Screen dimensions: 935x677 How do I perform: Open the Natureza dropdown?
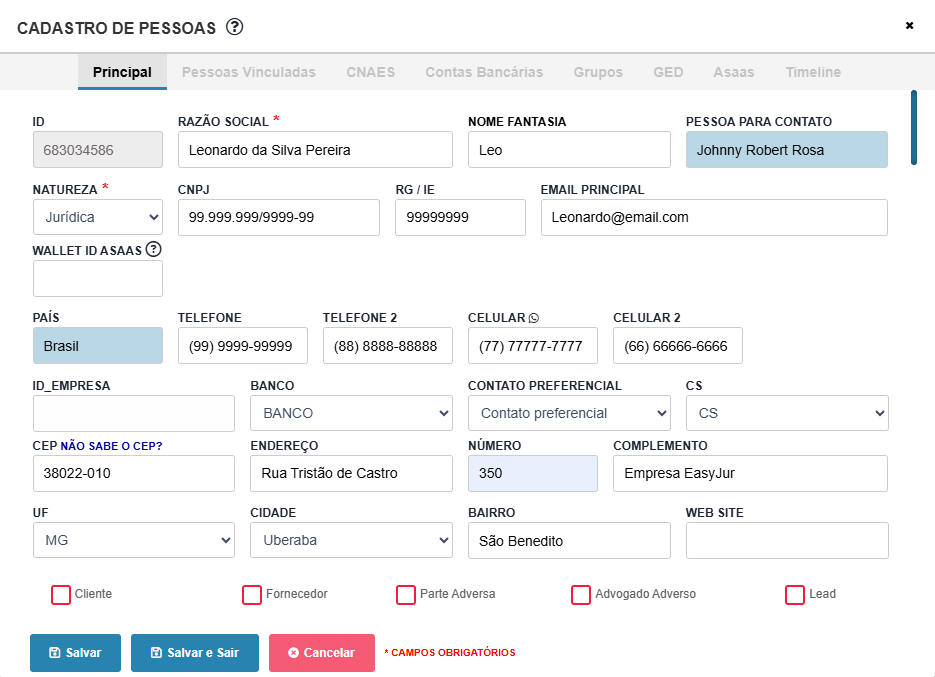(x=98, y=217)
